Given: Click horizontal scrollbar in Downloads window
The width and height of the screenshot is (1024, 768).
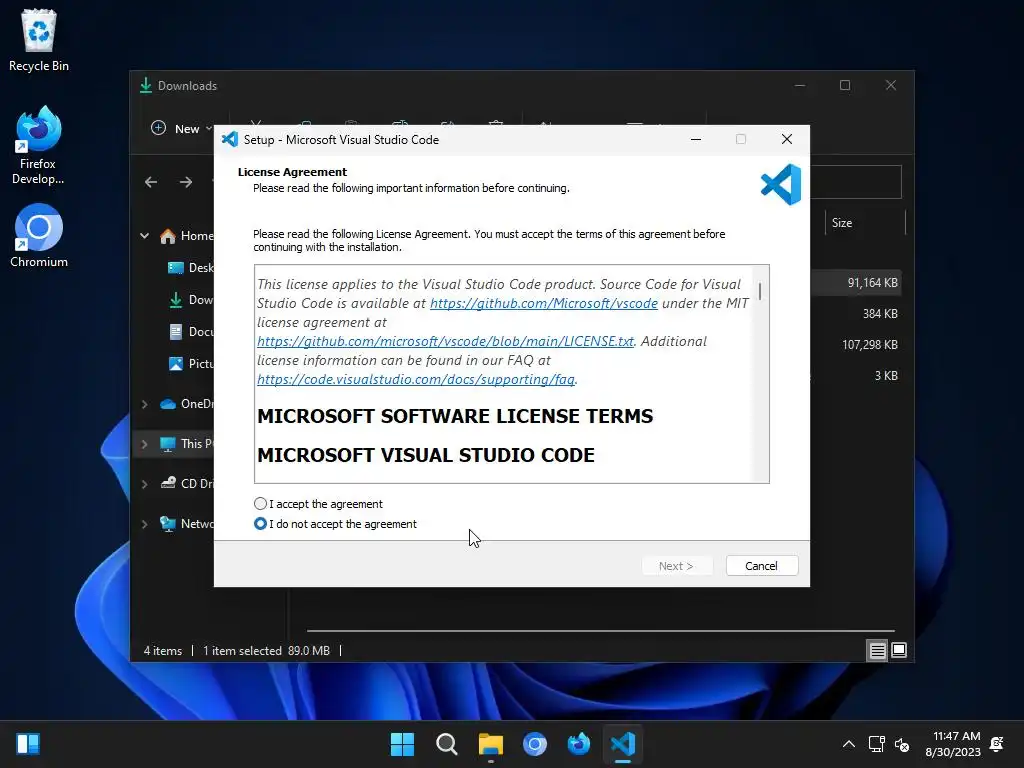Looking at the screenshot, I should point(600,631).
